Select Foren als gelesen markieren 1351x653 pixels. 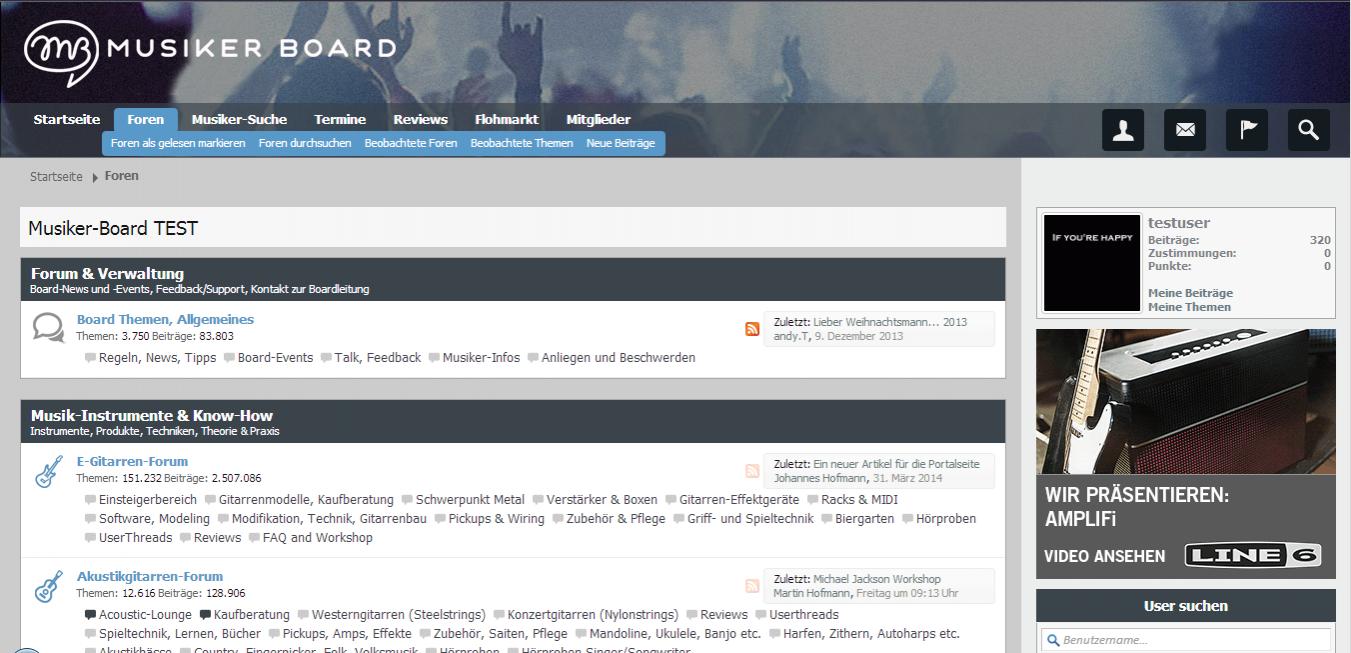point(178,143)
